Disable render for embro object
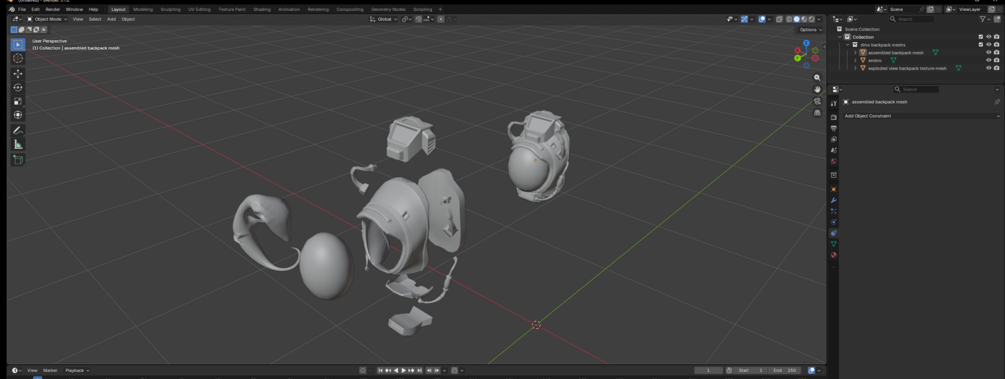This screenshot has width=1005, height=379. (x=996, y=60)
